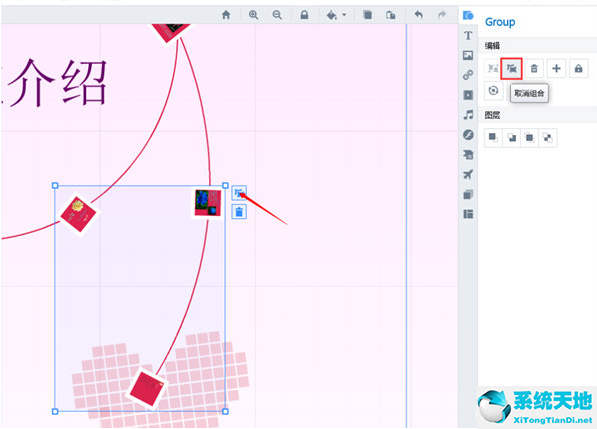The image size is (597, 429).
Task: Open the Text tool in the sidebar
Action: pyautogui.click(x=468, y=35)
